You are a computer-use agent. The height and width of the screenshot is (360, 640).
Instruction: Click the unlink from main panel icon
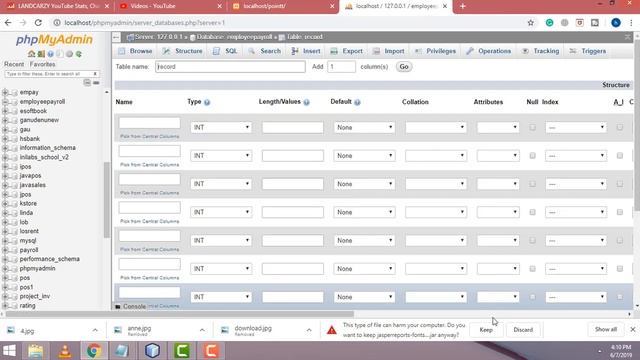pyautogui.click(x=96, y=83)
